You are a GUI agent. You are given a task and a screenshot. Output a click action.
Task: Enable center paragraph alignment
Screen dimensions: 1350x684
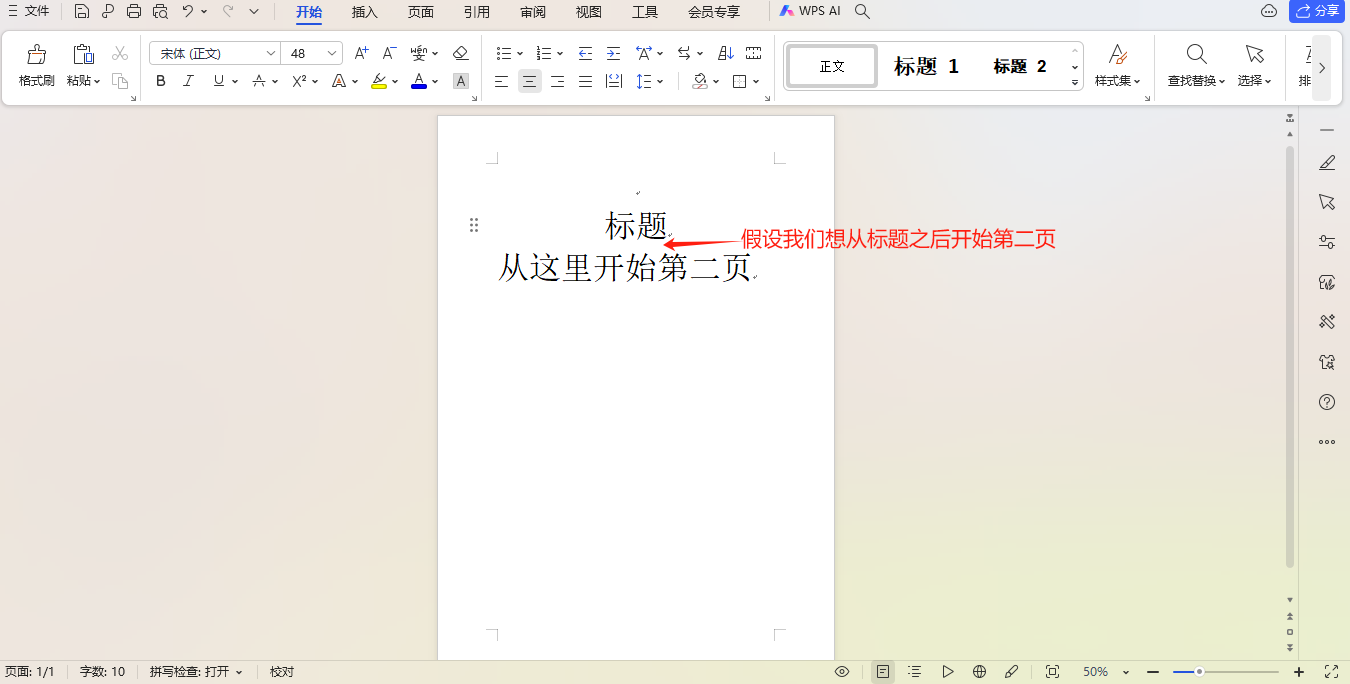(529, 81)
